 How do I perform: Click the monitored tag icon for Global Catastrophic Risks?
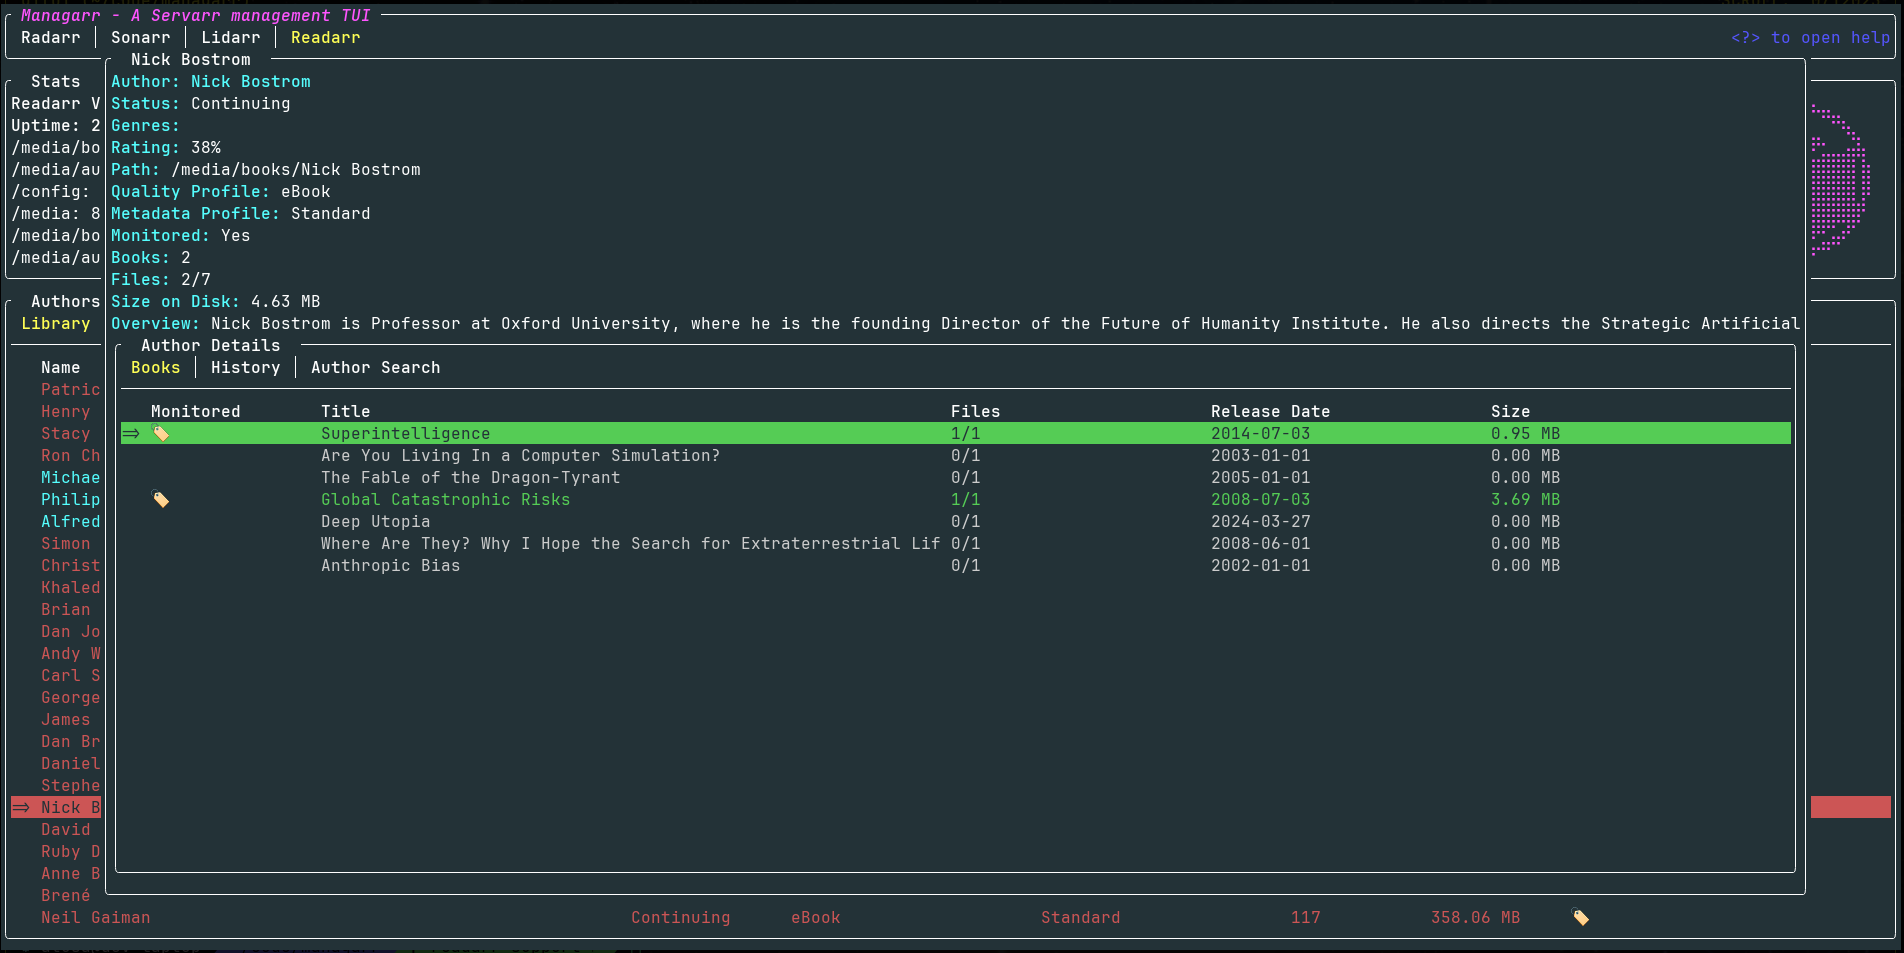point(160,499)
